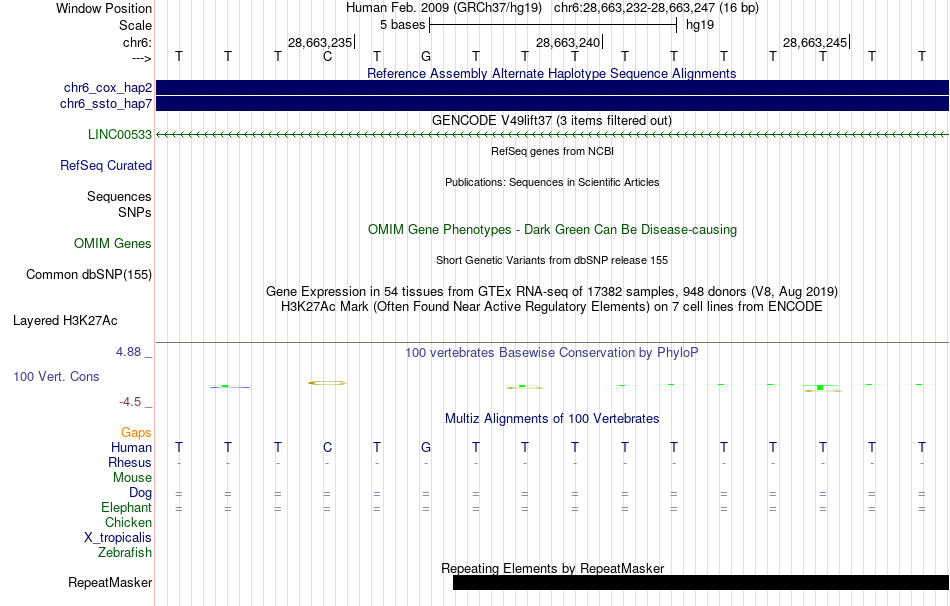Screen dimensions: 950x606
Task: Click the OMIM Gene Phenotypes track title
Action: pos(552,230)
